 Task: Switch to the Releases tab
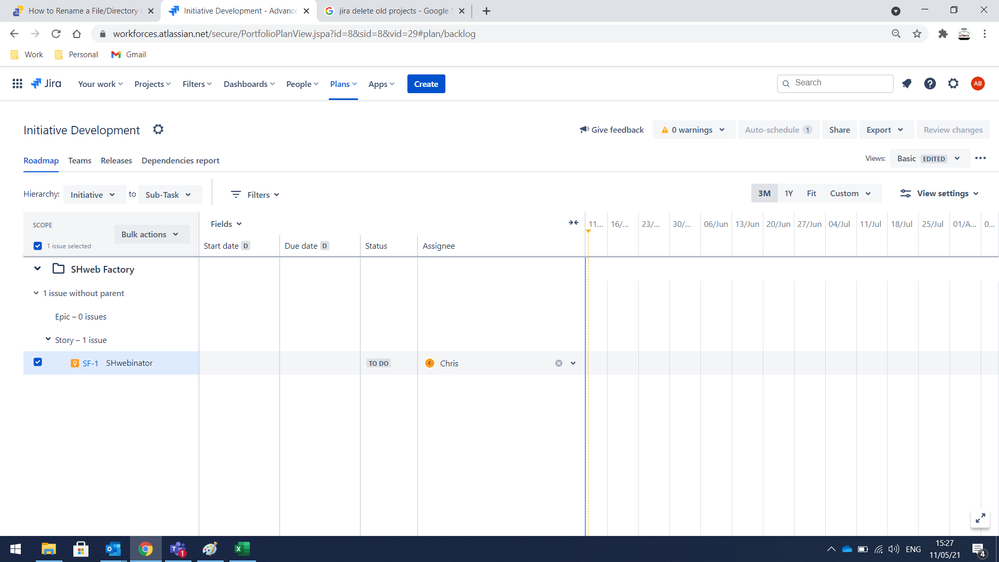coord(116,161)
